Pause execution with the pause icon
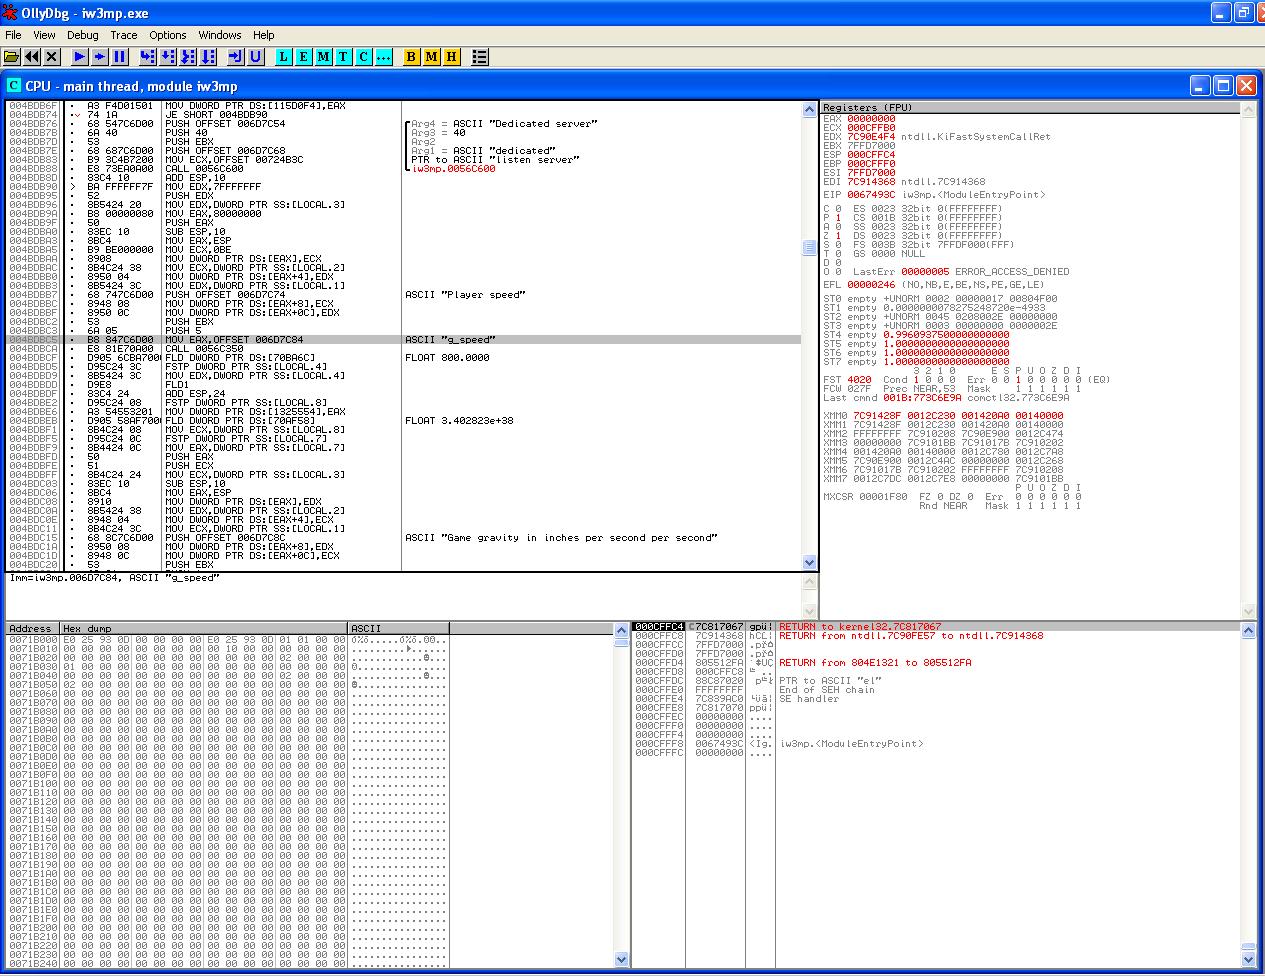Screen dimensions: 1265x977 pos(120,57)
